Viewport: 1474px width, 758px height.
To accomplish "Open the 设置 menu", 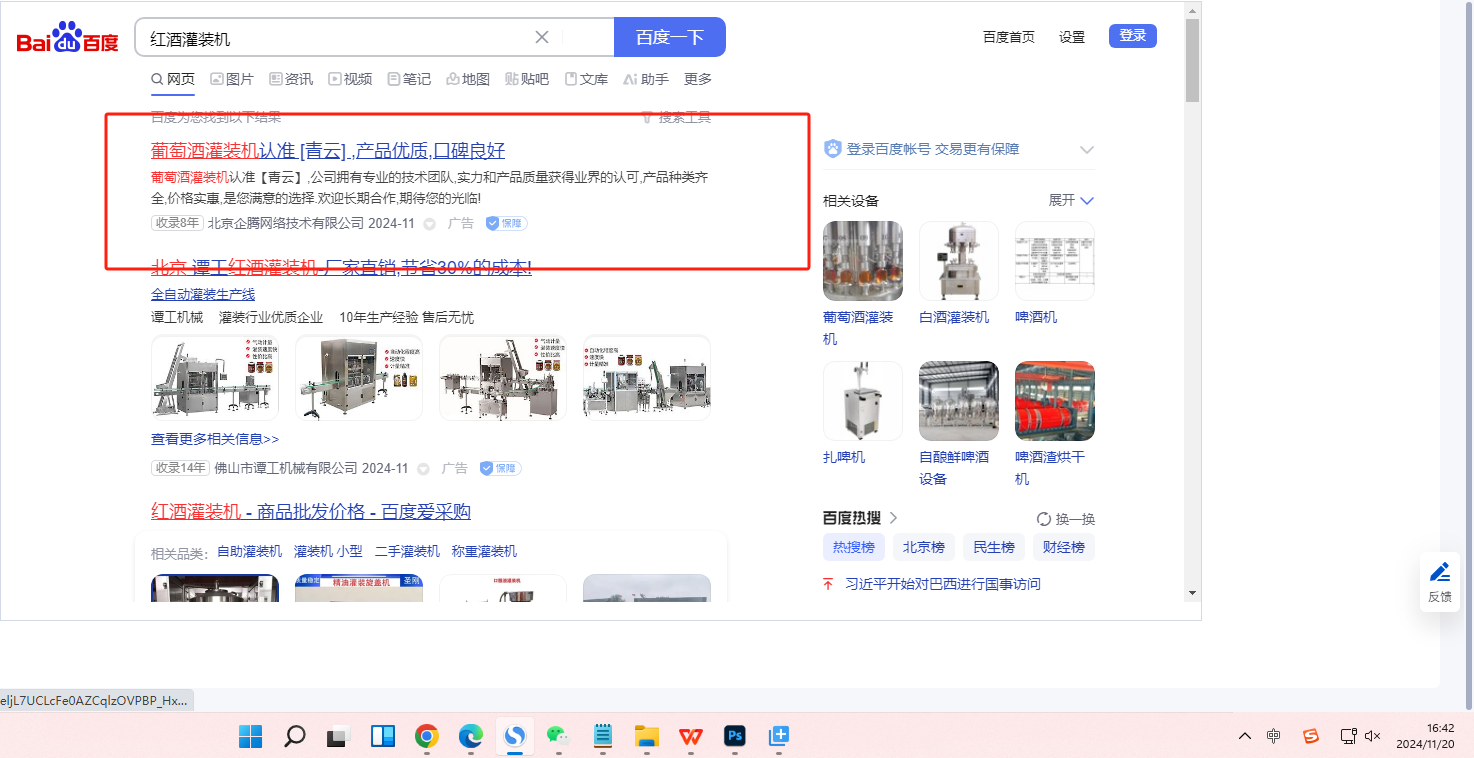I will [x=1072, y=37].
